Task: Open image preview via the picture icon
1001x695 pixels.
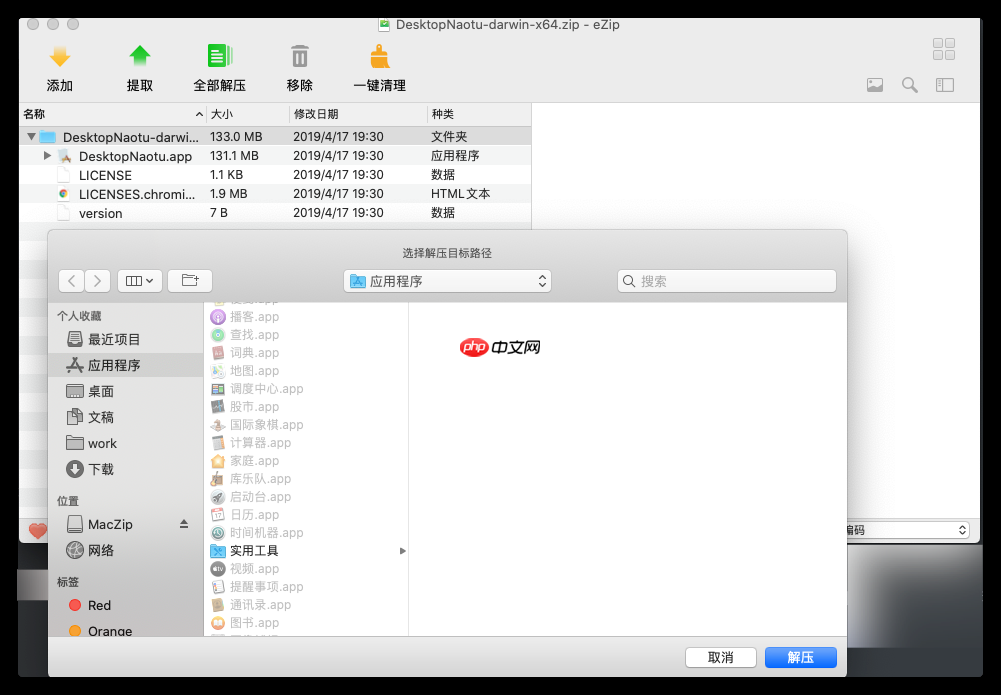Action: pos(875,85)
